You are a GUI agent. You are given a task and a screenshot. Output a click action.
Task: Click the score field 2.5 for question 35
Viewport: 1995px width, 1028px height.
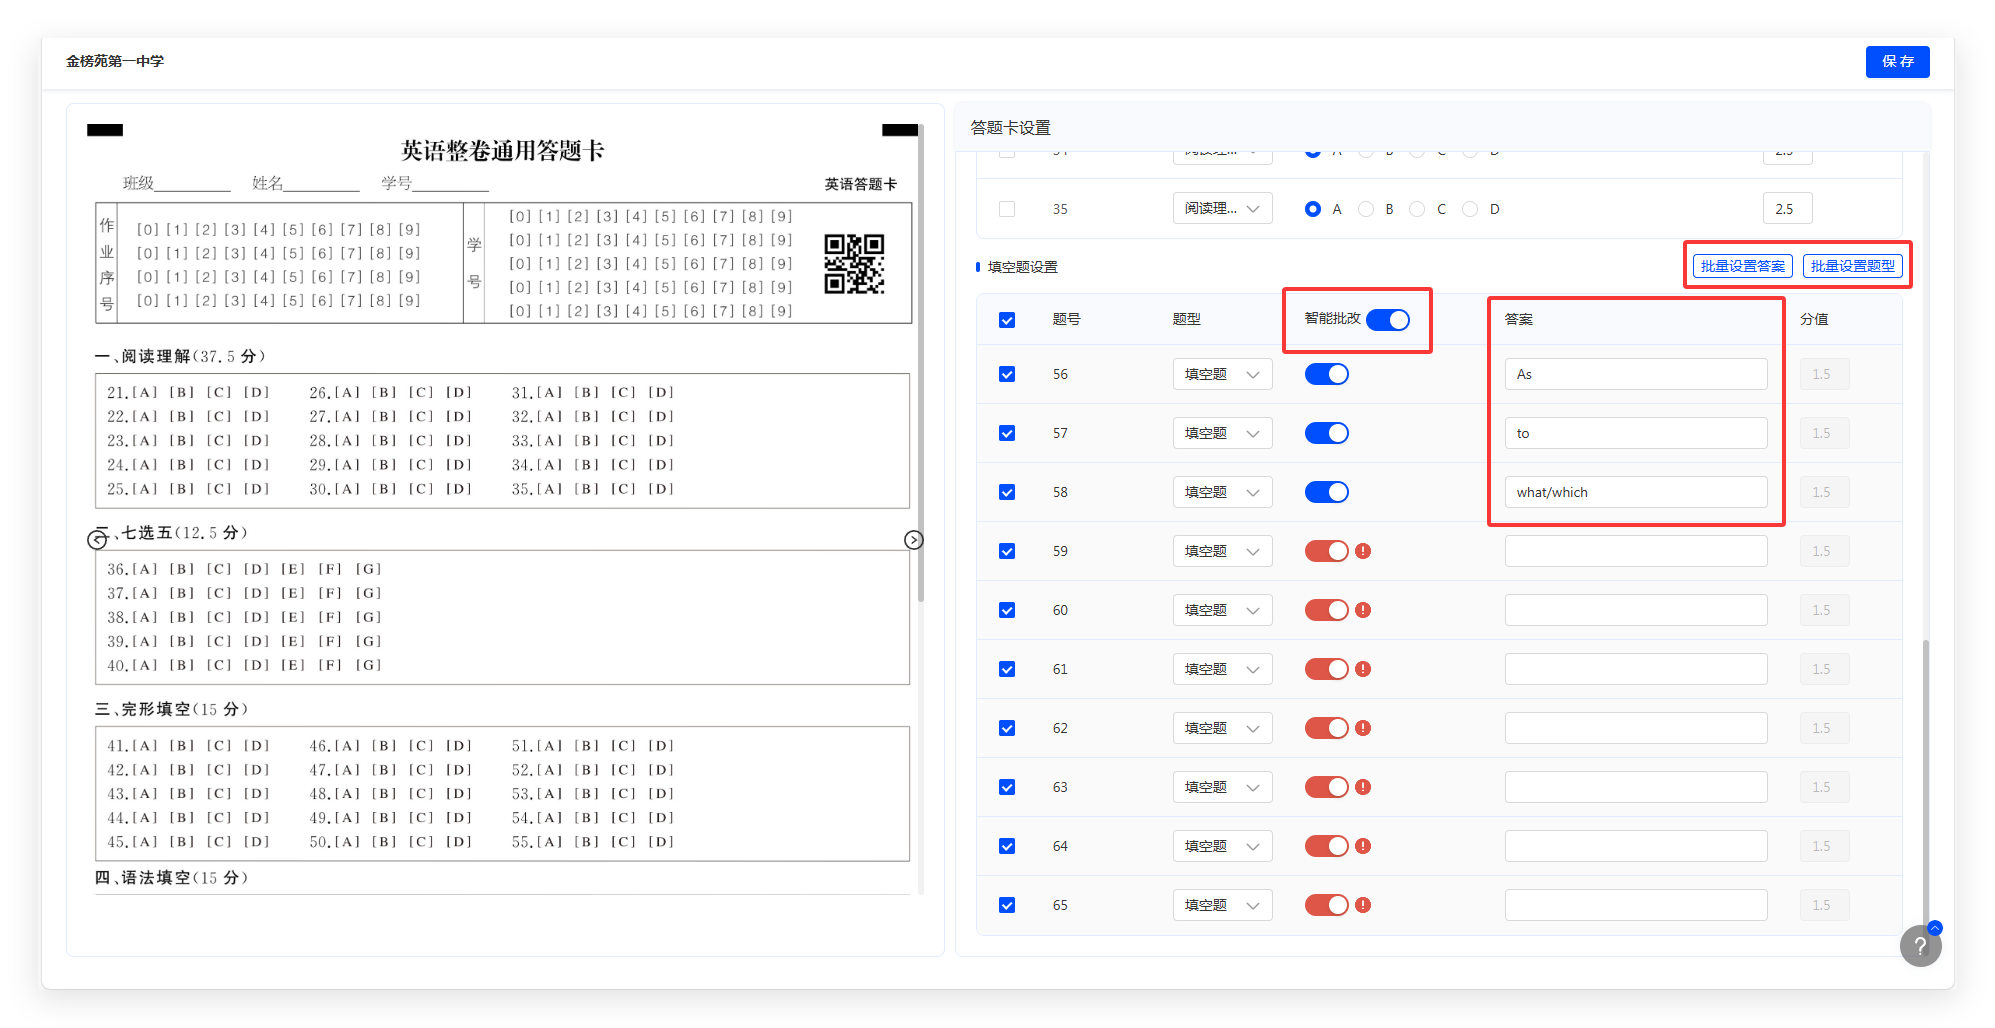click(x=1787, y=208)
